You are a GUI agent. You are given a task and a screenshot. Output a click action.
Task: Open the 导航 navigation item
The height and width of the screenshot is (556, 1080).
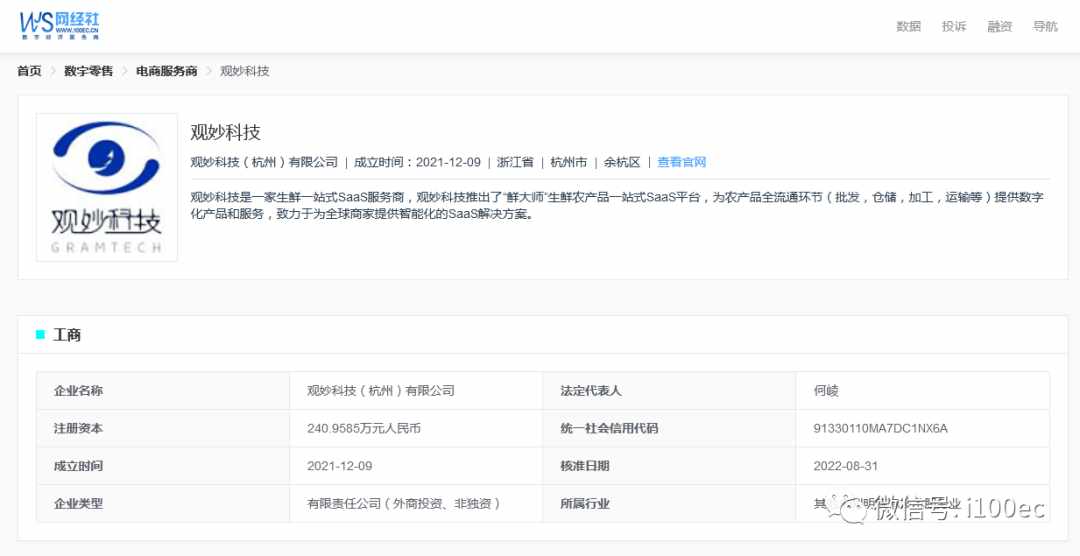click(x=1045, y=26)
